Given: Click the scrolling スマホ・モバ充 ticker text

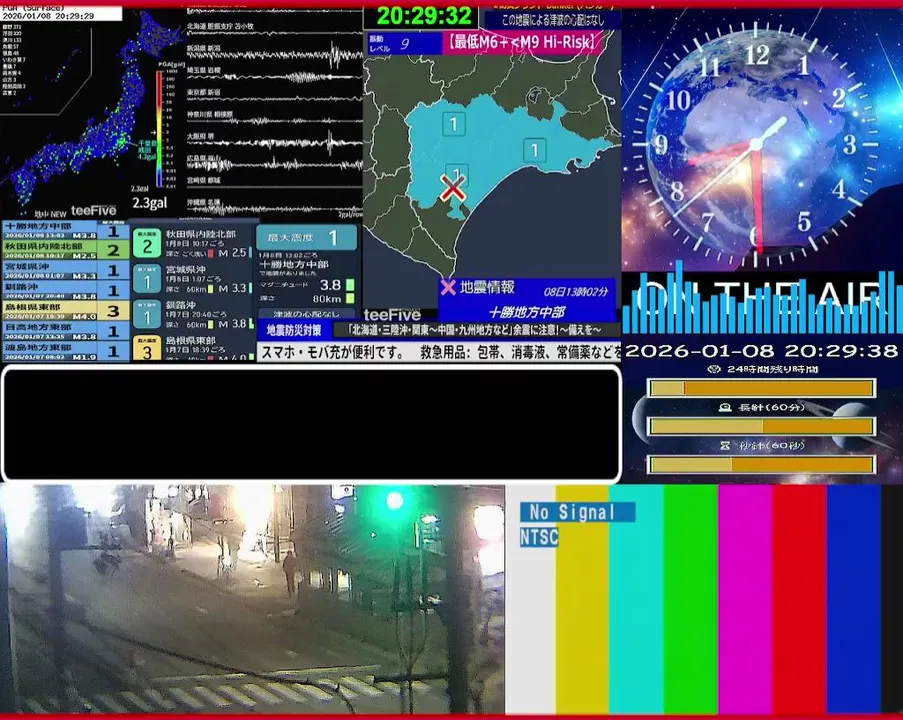Looking at the screenshot, I should pos(439,352).
